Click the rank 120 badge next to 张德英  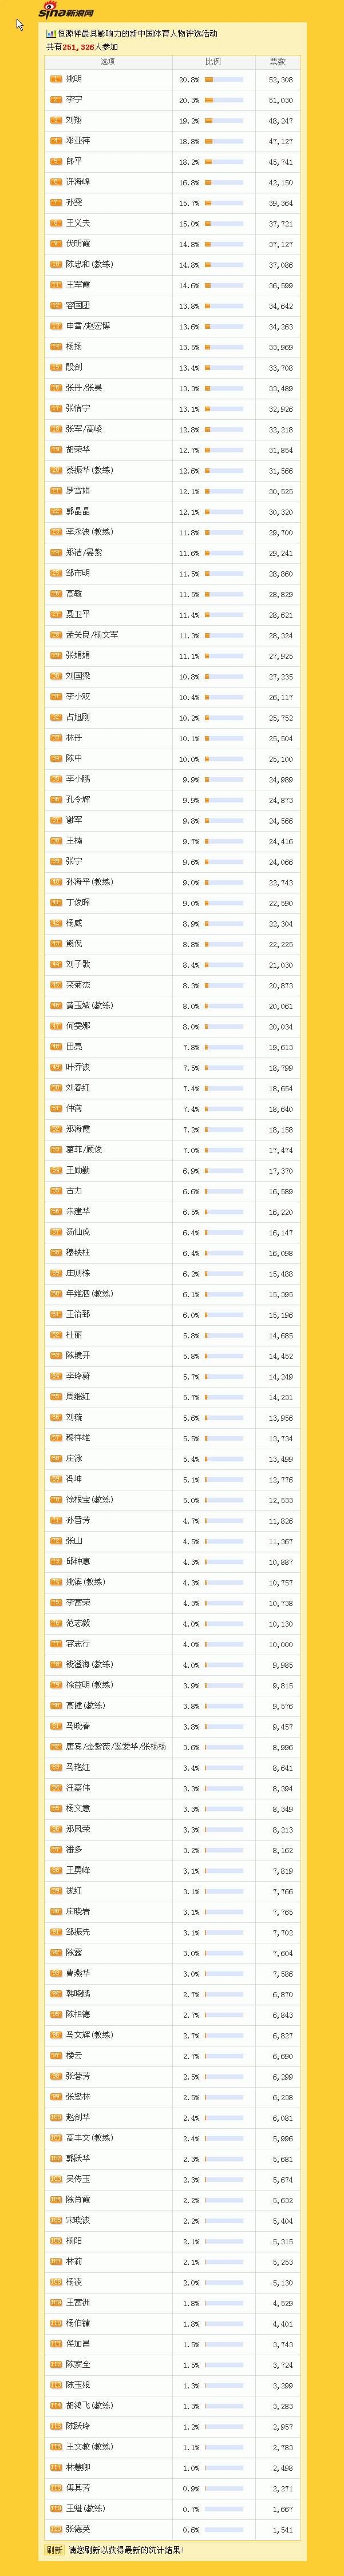56,2529
